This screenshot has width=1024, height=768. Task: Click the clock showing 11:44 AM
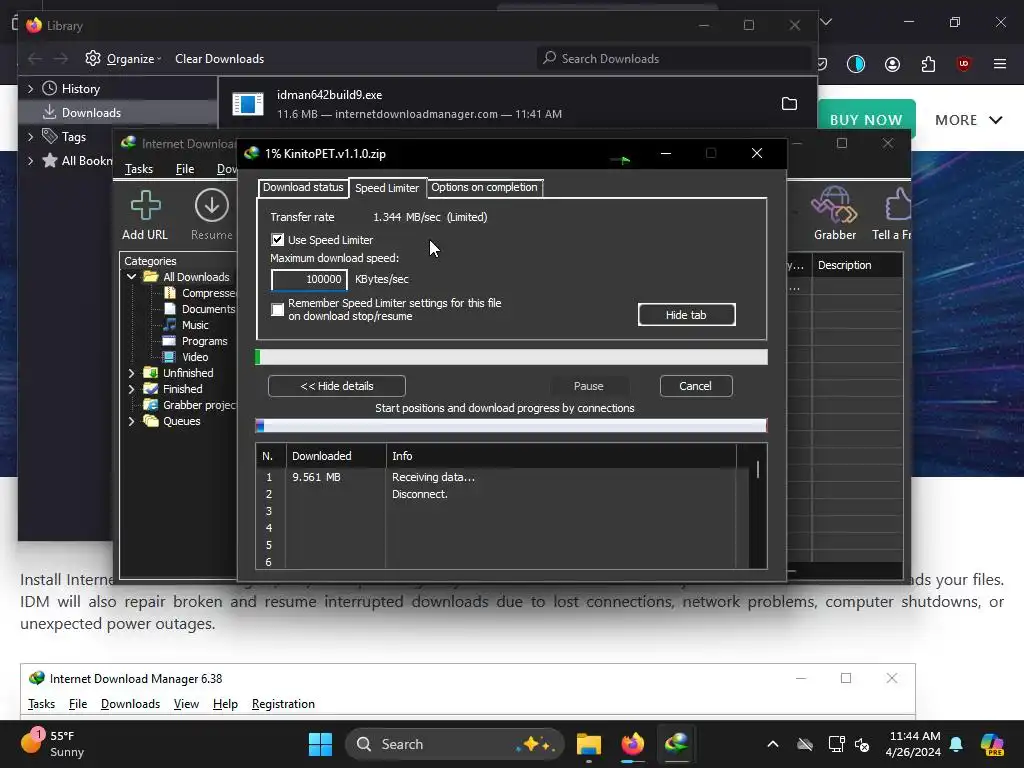point(913,744)
